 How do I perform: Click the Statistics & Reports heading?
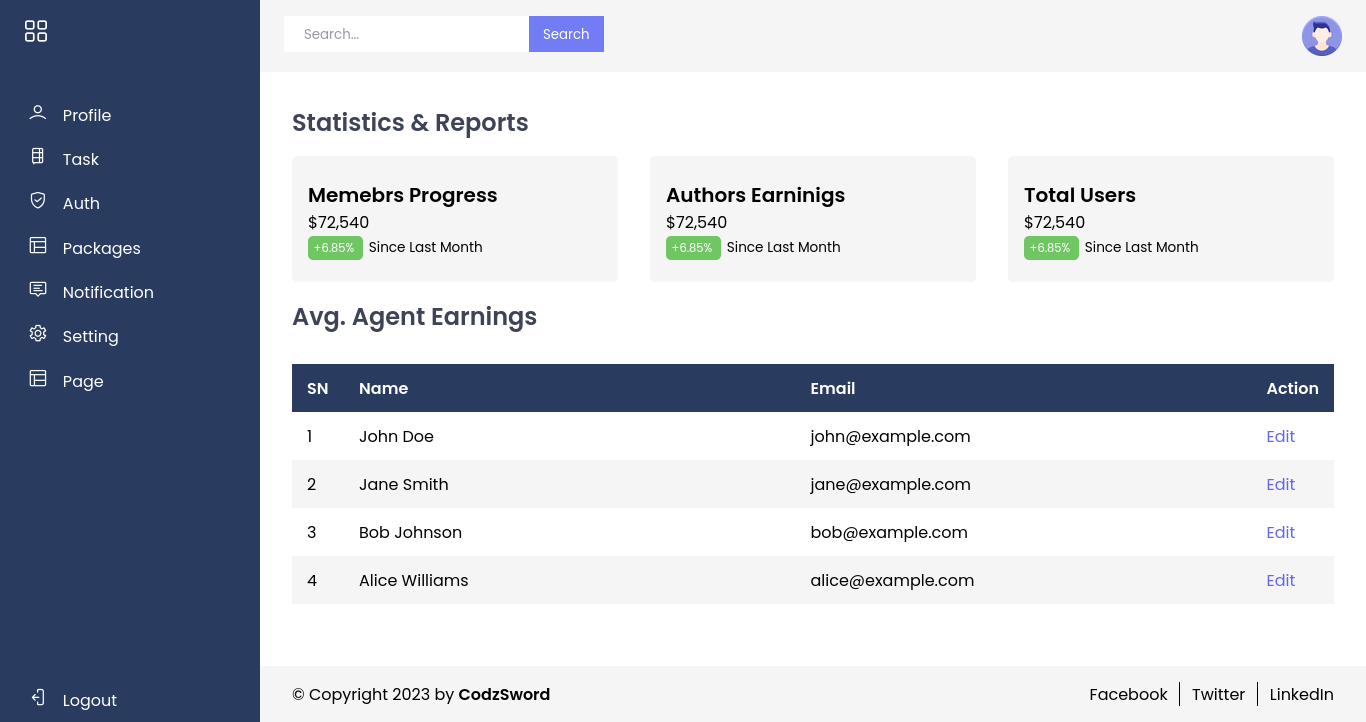(410, 123)
